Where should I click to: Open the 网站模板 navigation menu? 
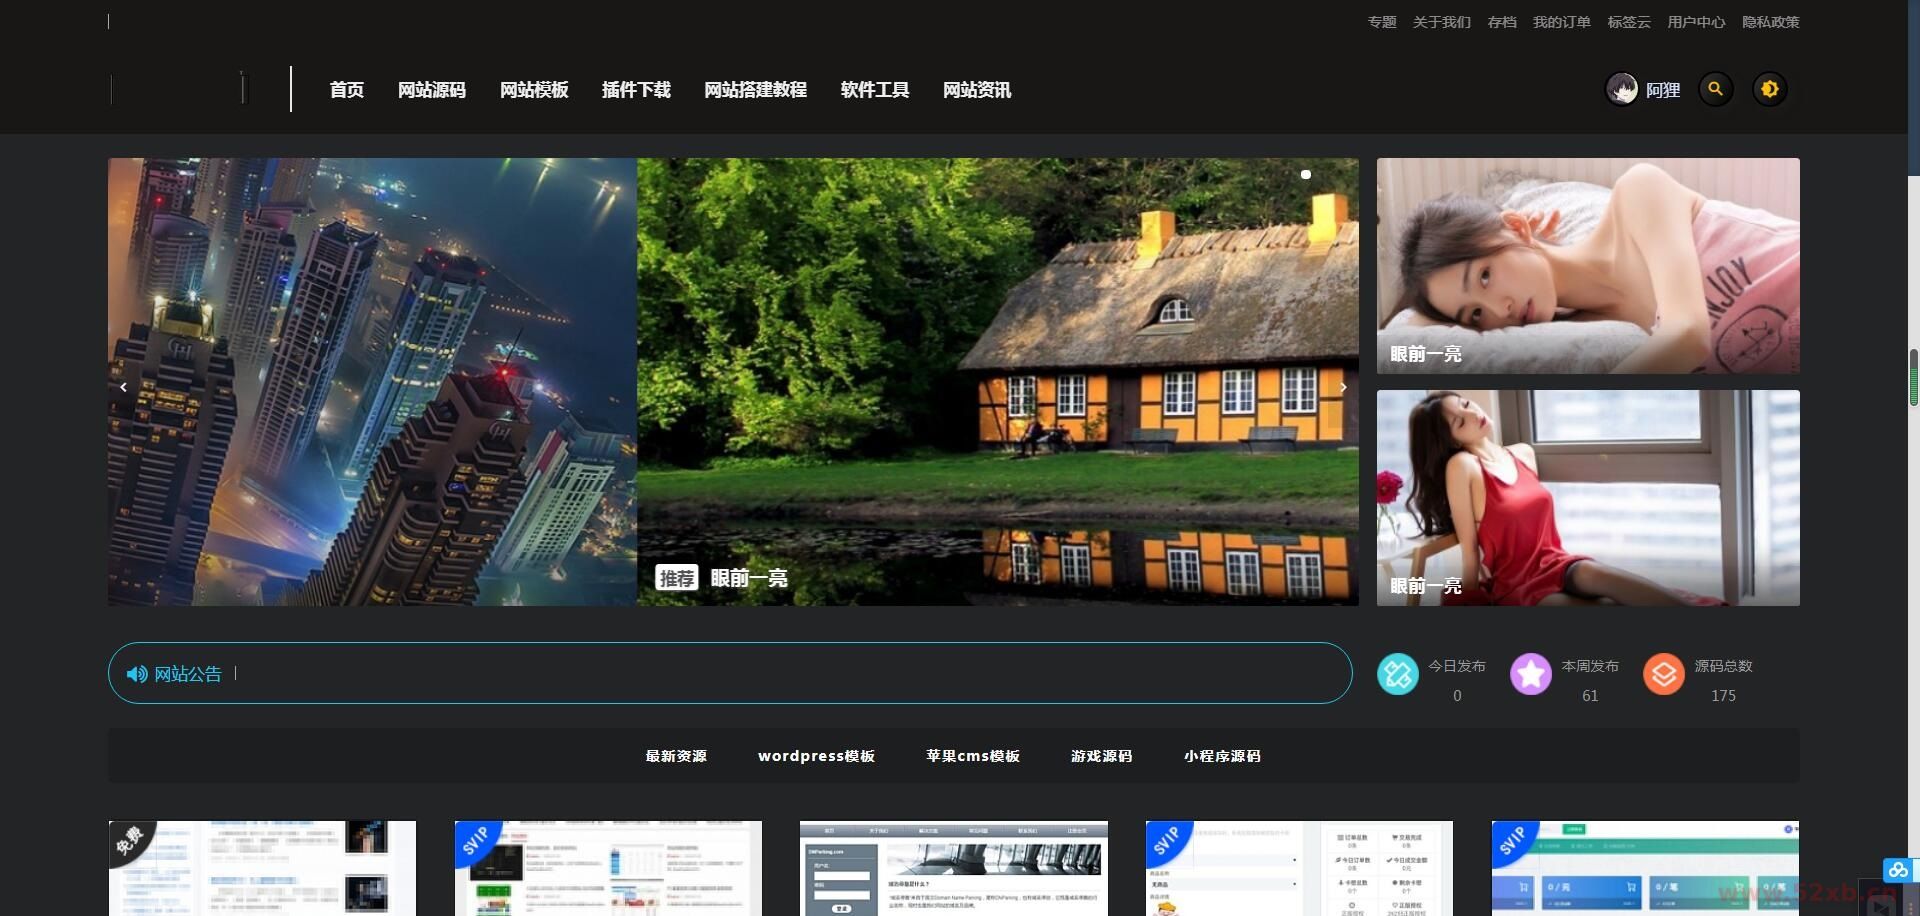[534, 90]
